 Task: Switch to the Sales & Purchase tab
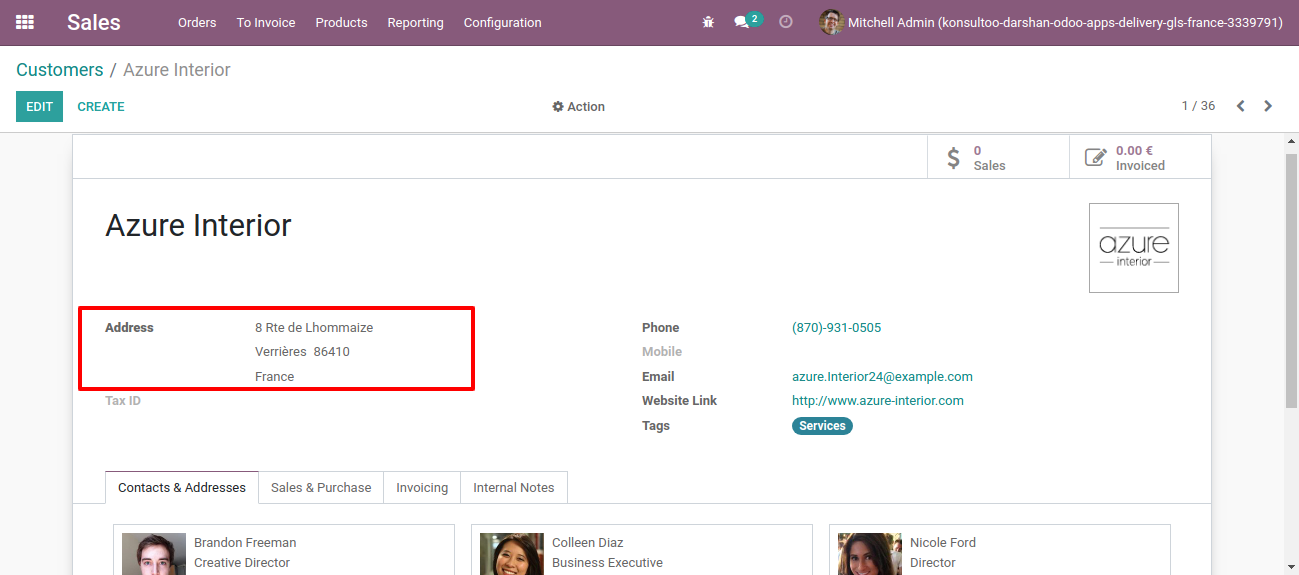320,488
